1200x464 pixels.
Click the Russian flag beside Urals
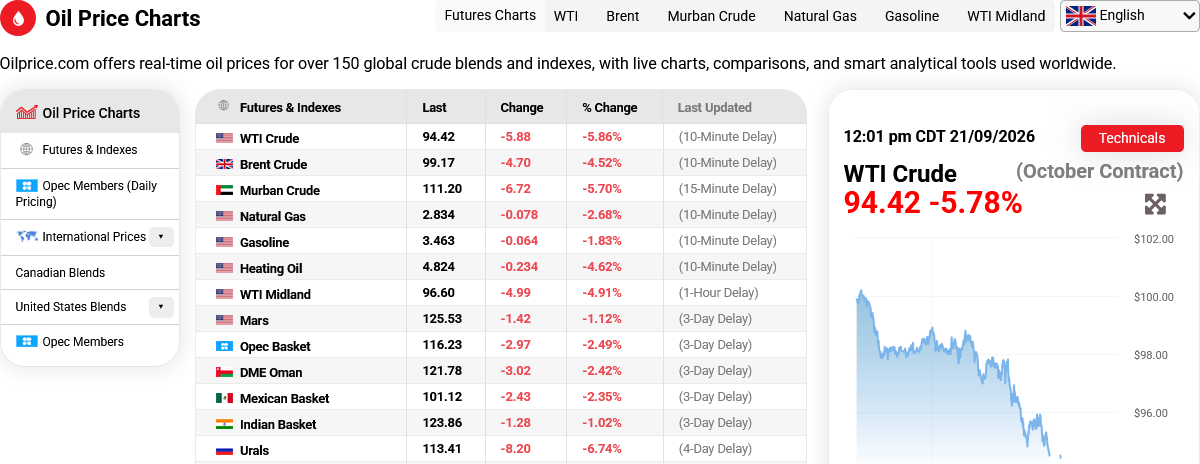coord(224,450)
